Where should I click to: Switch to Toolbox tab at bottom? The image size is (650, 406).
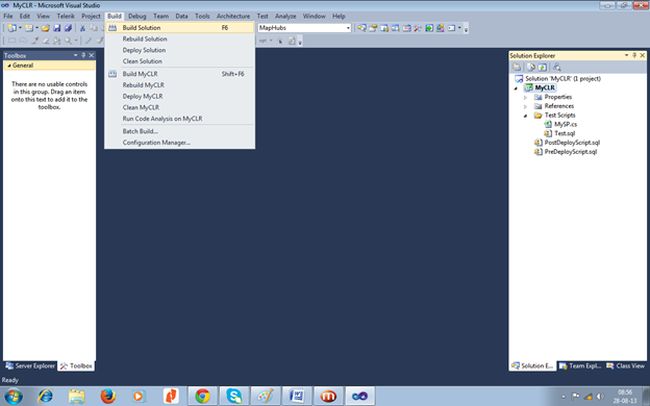coord(76,366)
